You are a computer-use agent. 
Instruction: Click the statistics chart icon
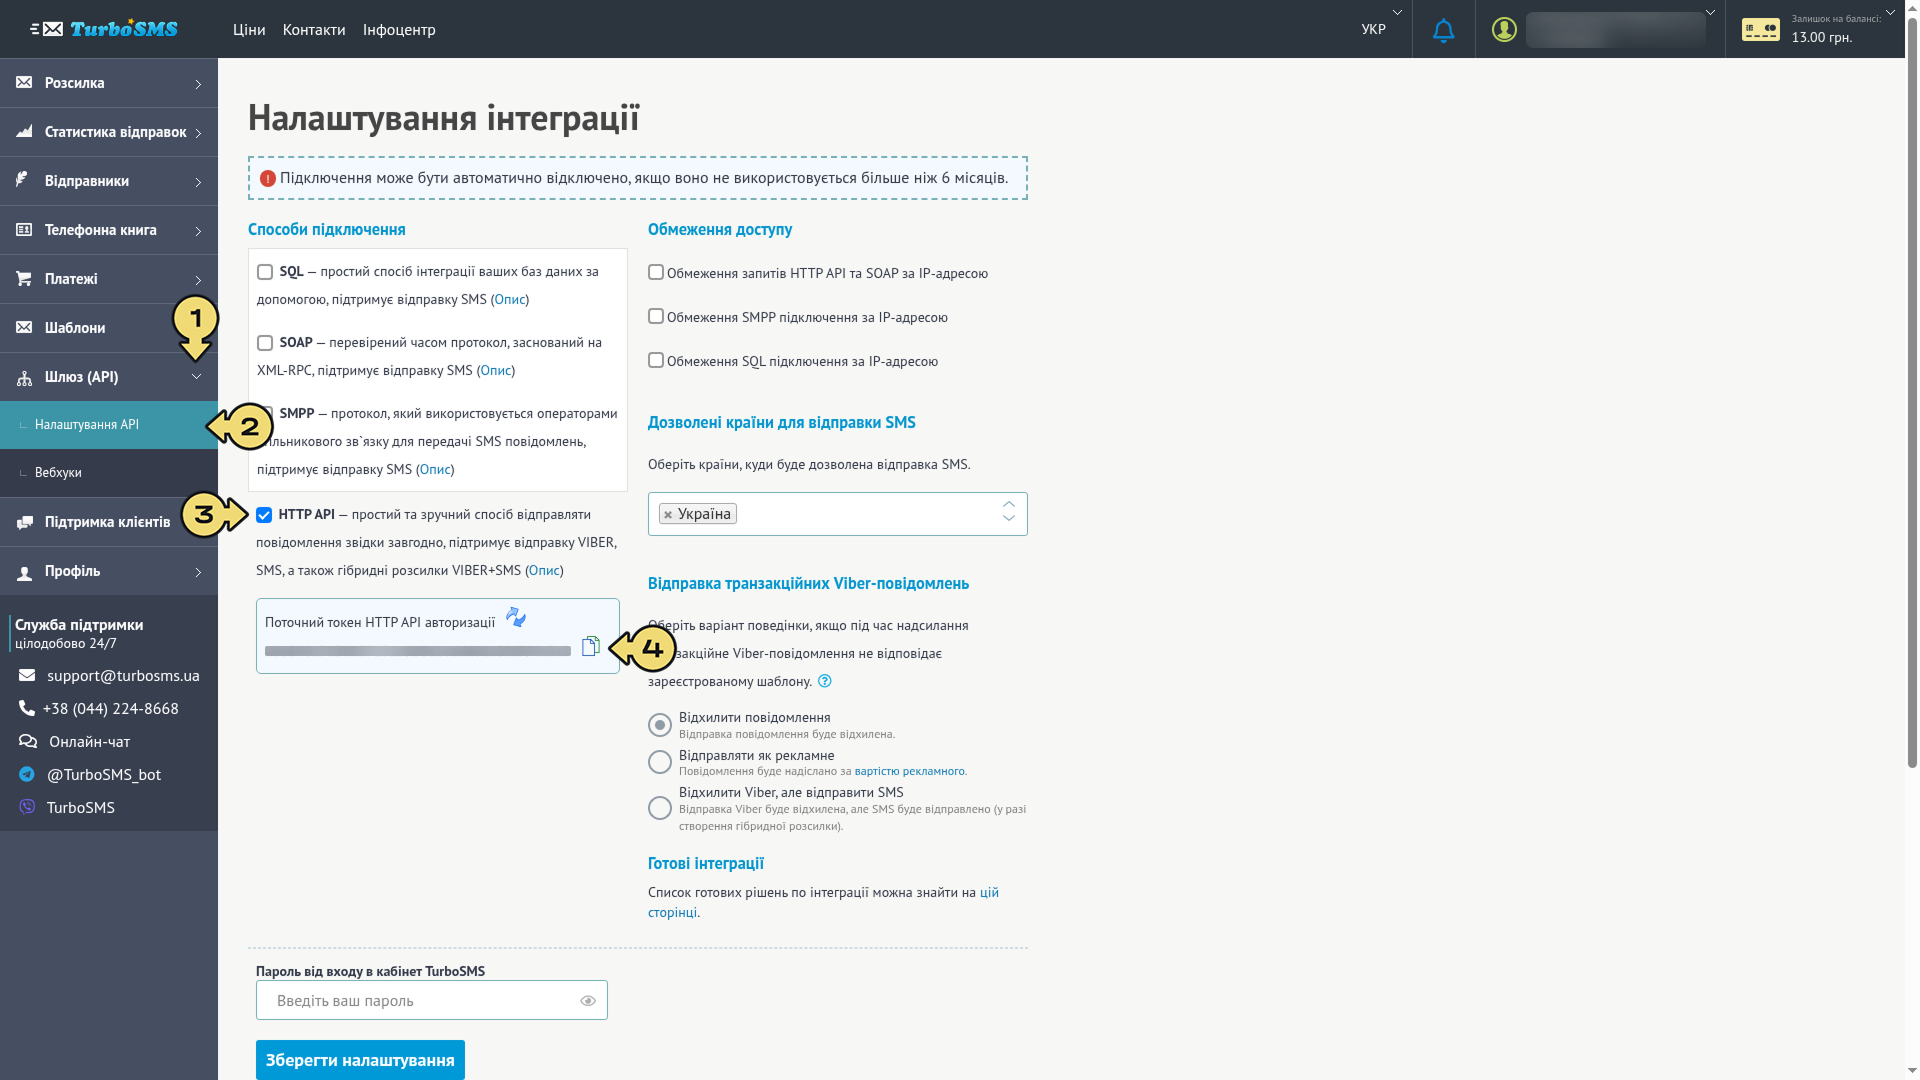pos(24,132)
